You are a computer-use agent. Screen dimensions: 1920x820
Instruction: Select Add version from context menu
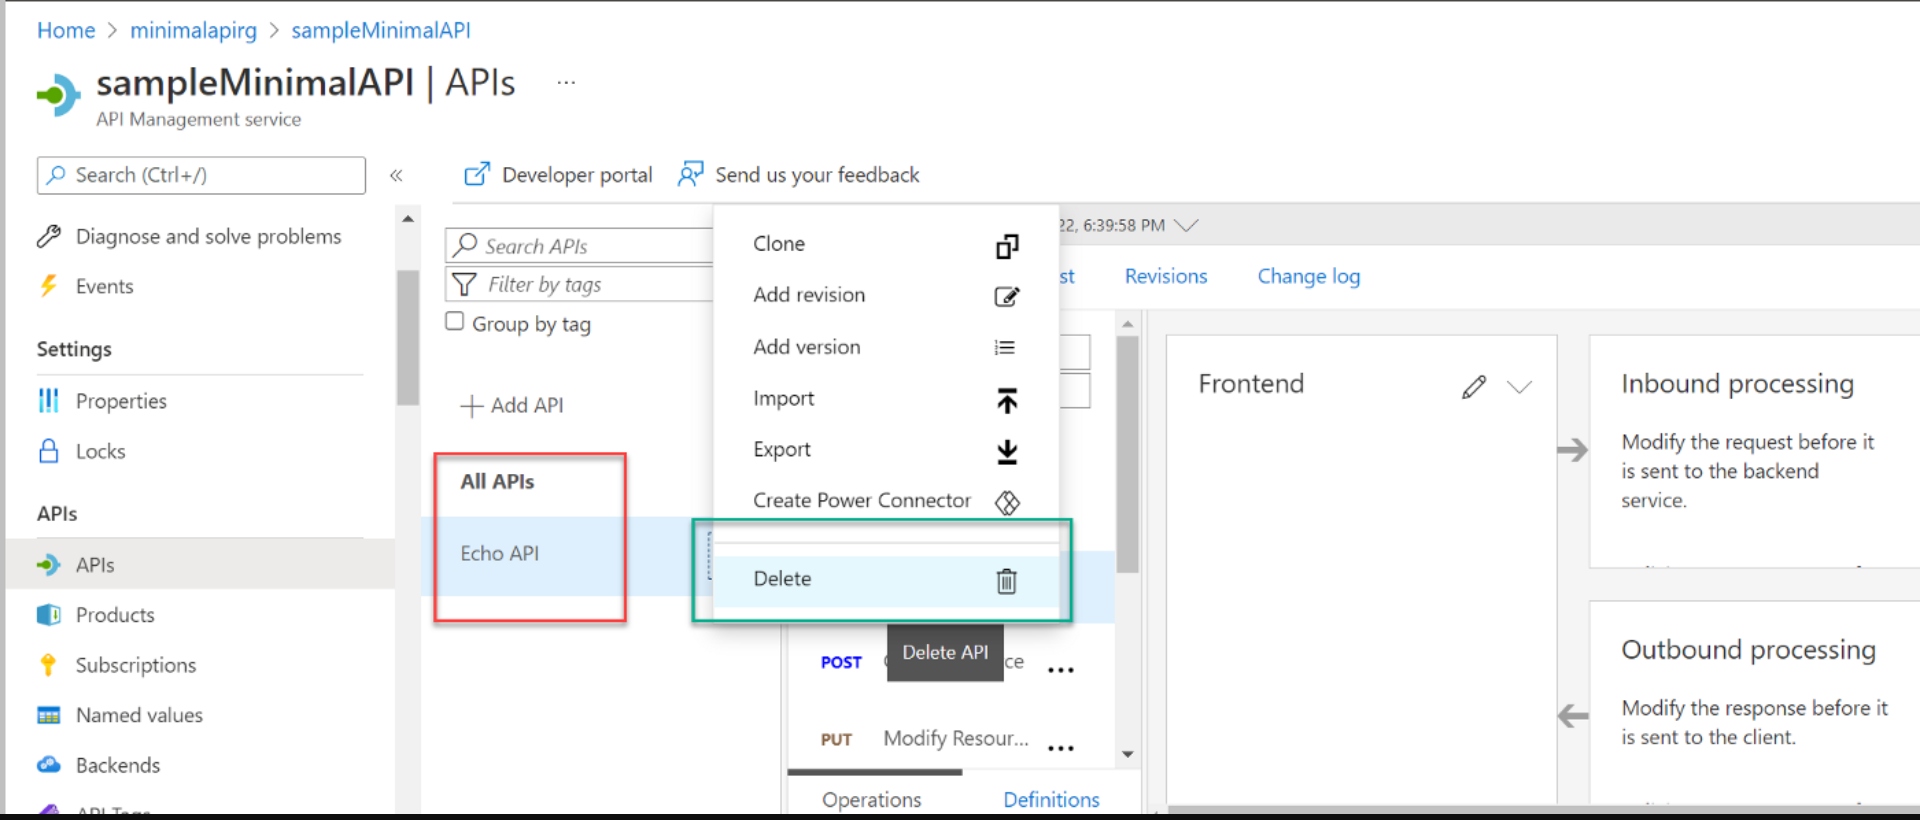[806, 347]
